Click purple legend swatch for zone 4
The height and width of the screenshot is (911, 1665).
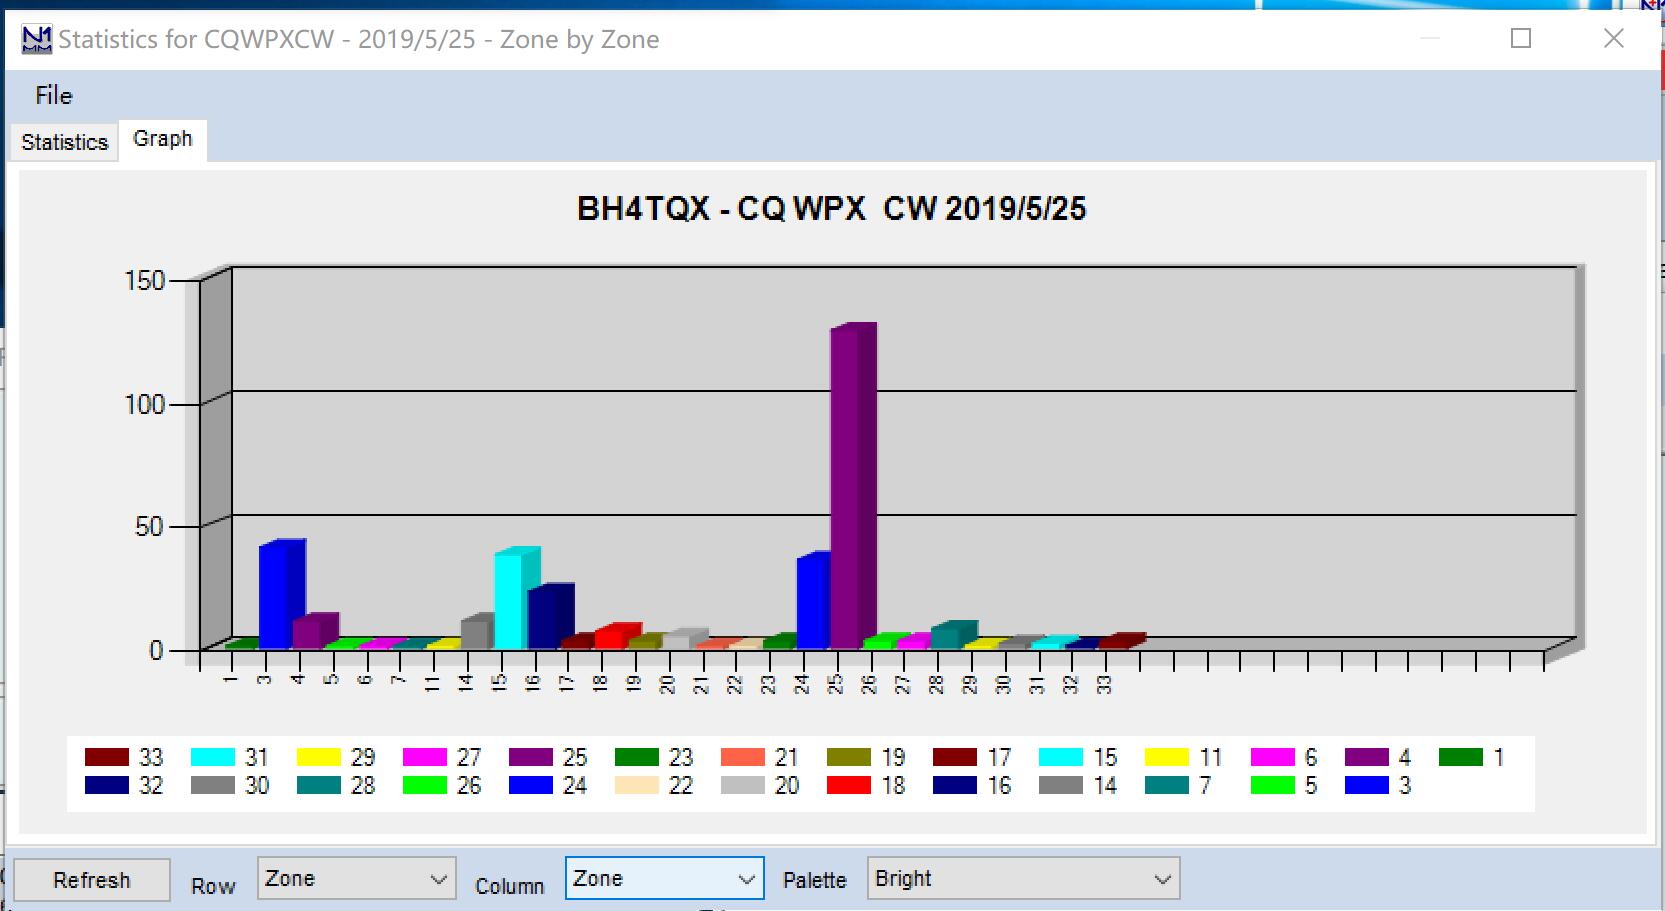pos(1367,757)
